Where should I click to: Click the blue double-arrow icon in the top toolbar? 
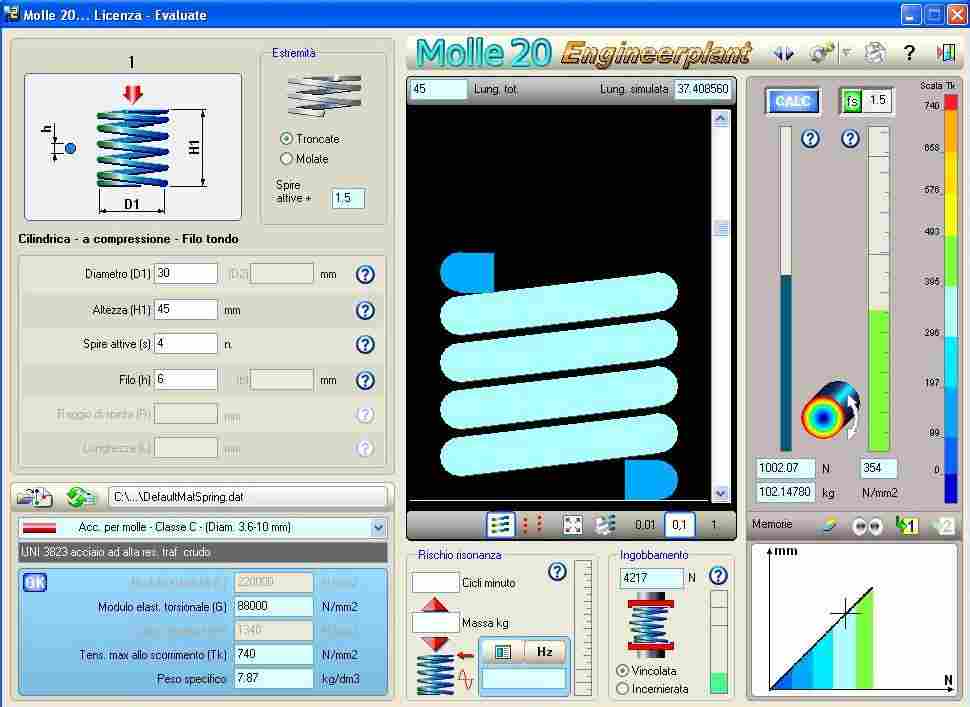[x=784, y=54]
